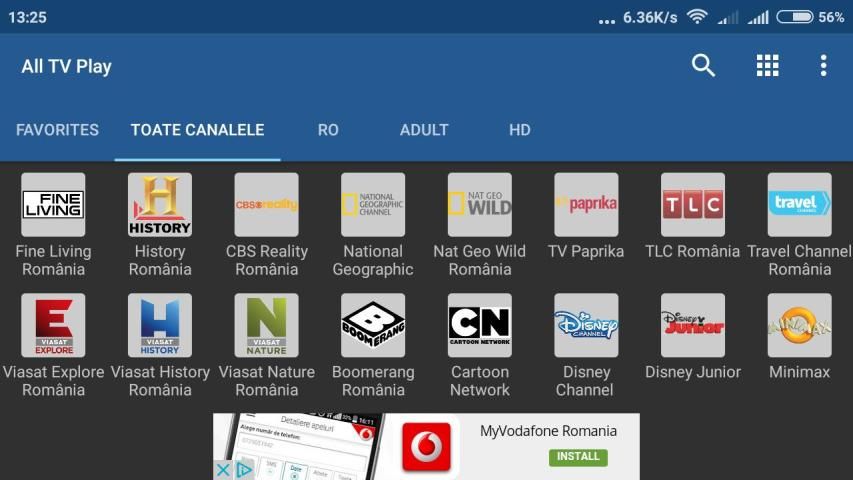Open the TLC România channel

click(692, 205)
